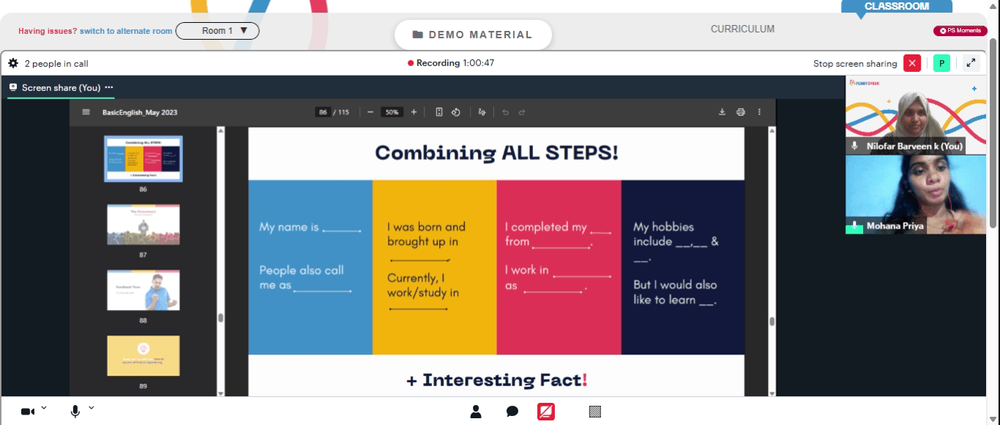The width and height of the screenshot is (1000, 425).
Task: Open Screen share tab options ellipsis
Action: pyautogui.click(x=109, y=87)
